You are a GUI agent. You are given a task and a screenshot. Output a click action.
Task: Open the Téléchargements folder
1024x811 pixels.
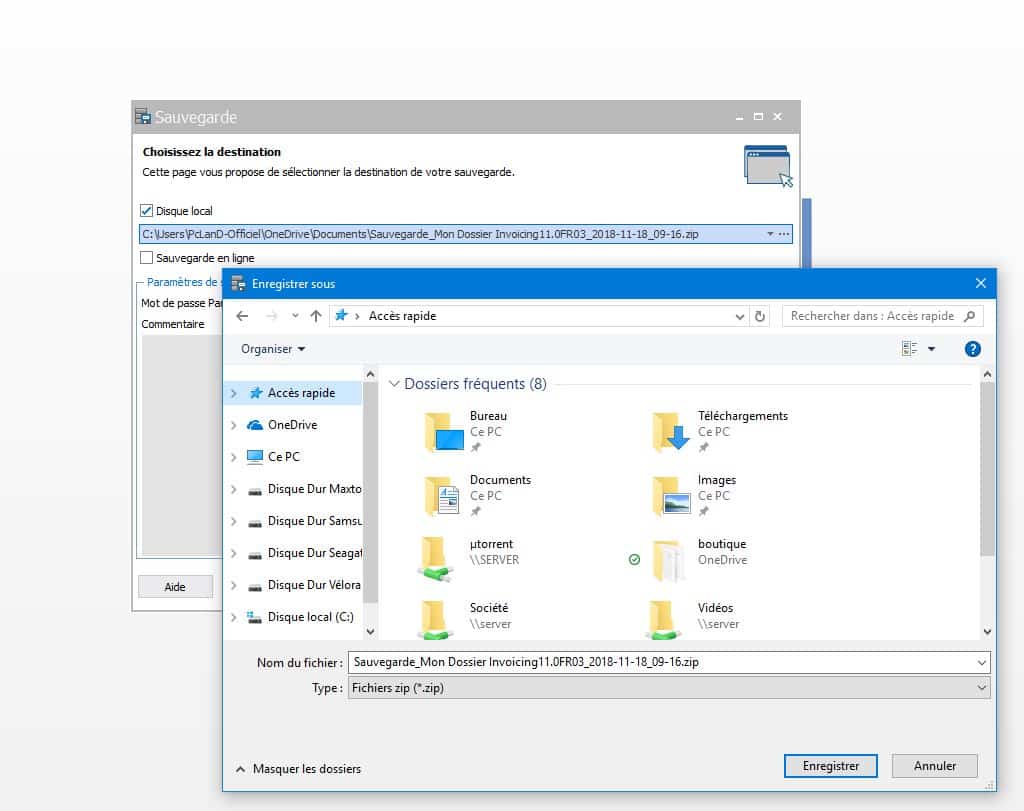[x=671, y=432]
